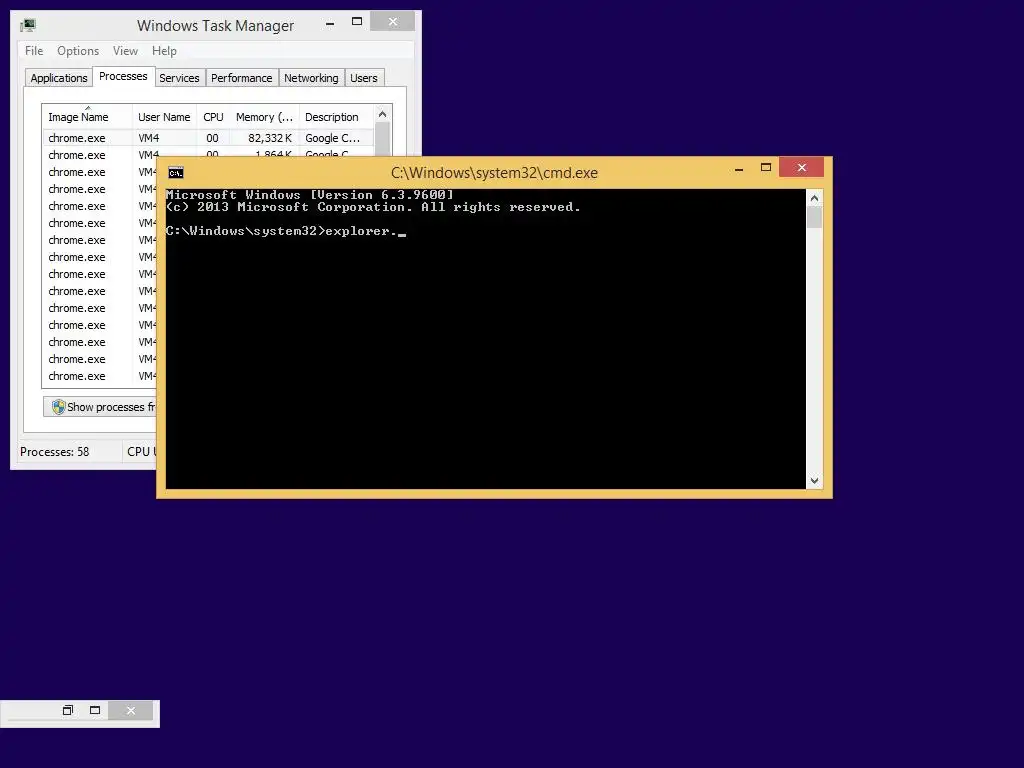Click the Google C... description in first row

tap(332, 138)
